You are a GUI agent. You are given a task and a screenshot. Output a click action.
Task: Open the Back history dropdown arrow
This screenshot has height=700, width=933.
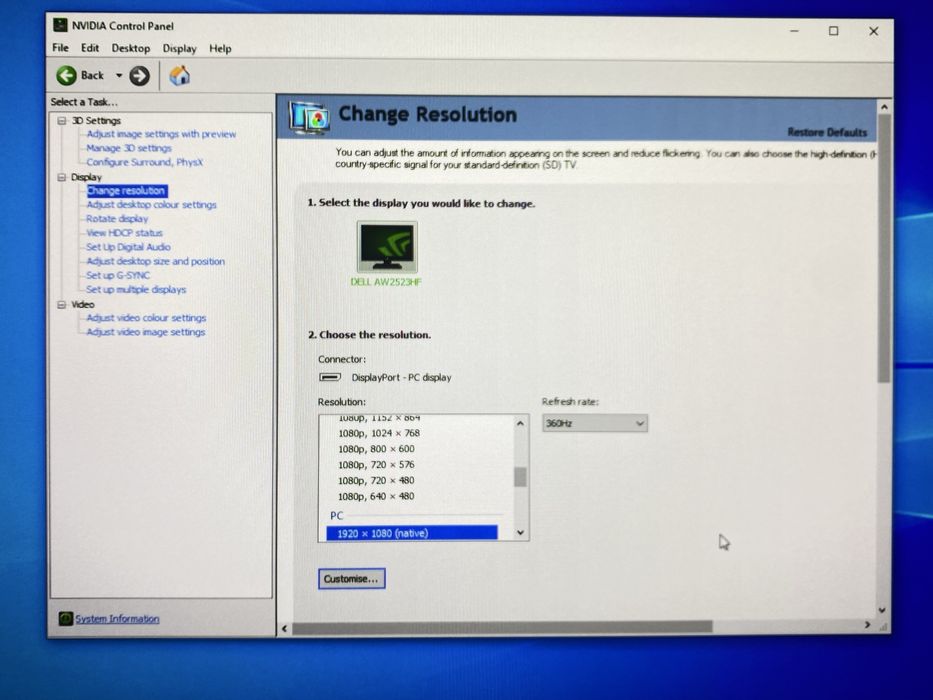(119, 76)
